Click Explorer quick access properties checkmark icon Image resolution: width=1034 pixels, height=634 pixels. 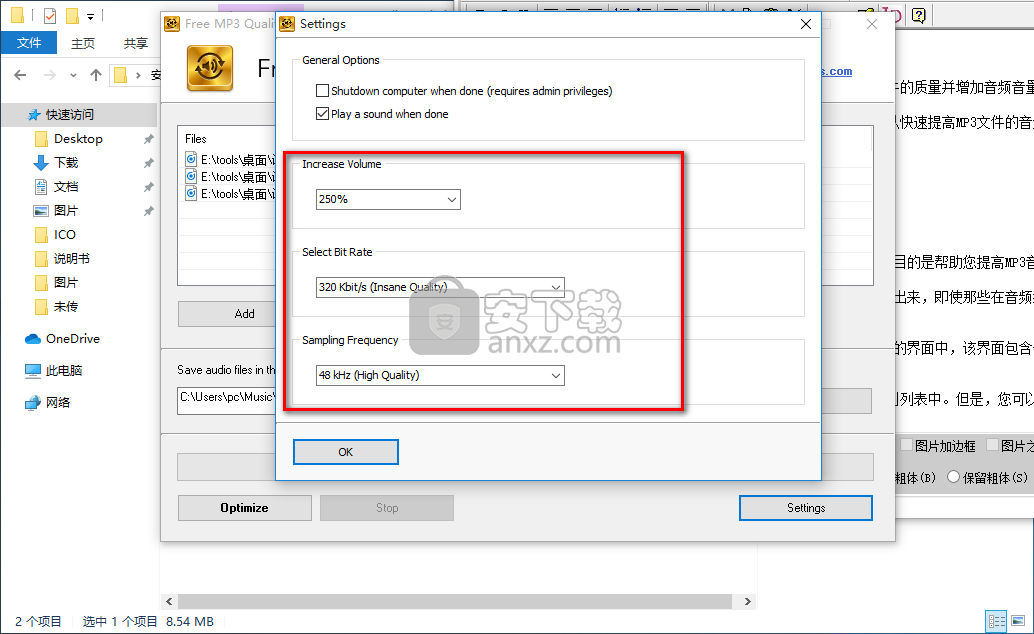[x=49, y=15]
